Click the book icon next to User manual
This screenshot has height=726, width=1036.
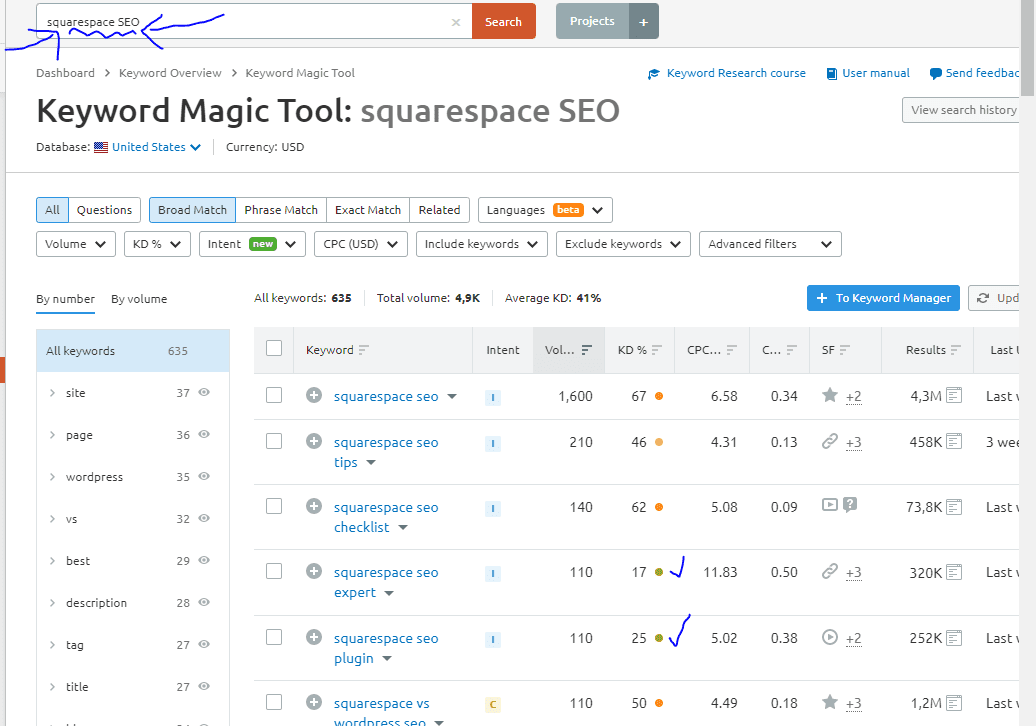tap(831, 72)
